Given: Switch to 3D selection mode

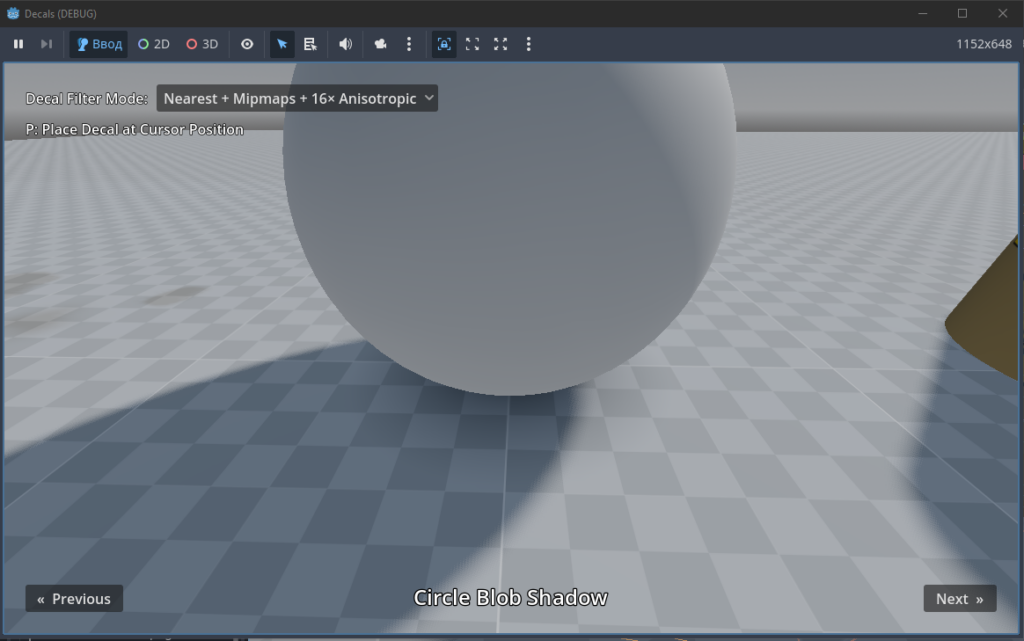Looking at the screenshot, I should pyautogui.click(x=202, y=44).
